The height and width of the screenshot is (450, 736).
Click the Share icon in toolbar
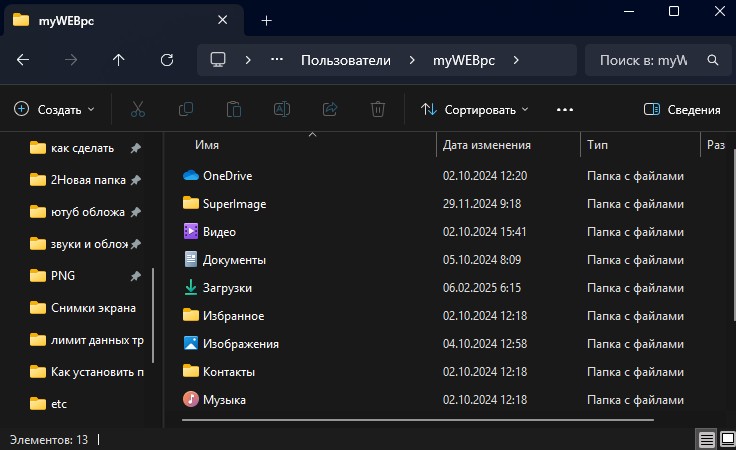pyautogui.click(x=330, y=109)
